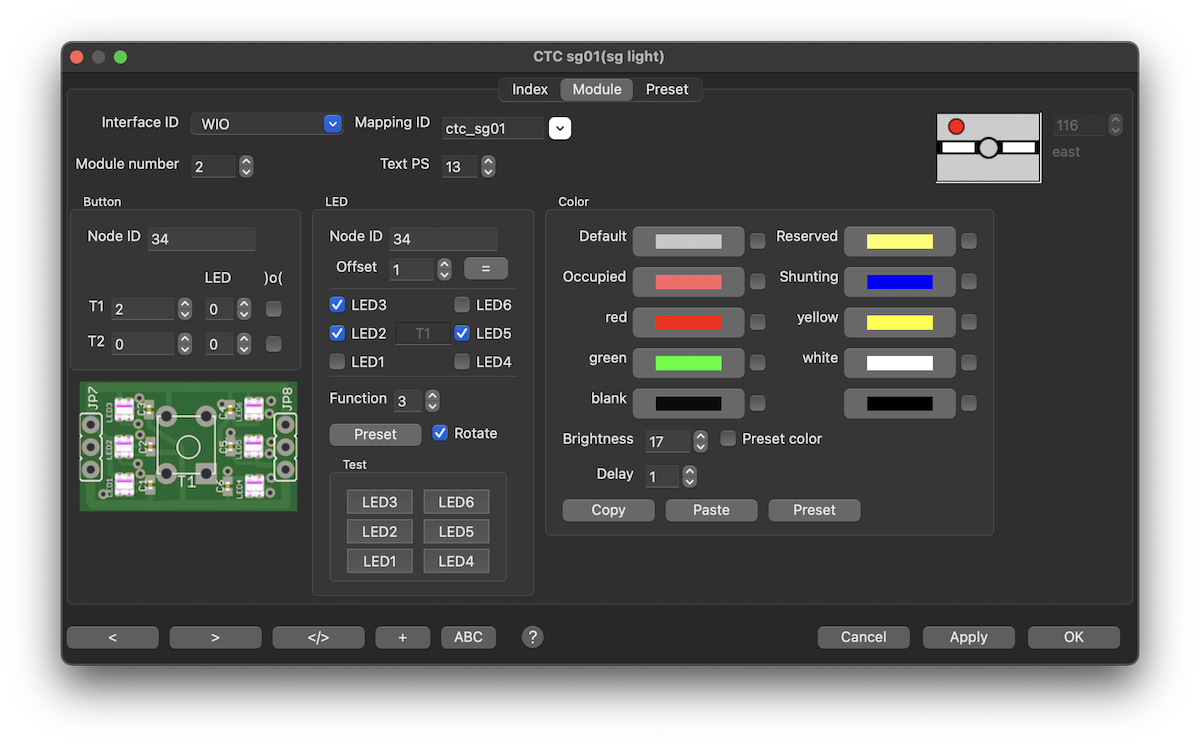Uncheck the LED3 checkbox

338,305
